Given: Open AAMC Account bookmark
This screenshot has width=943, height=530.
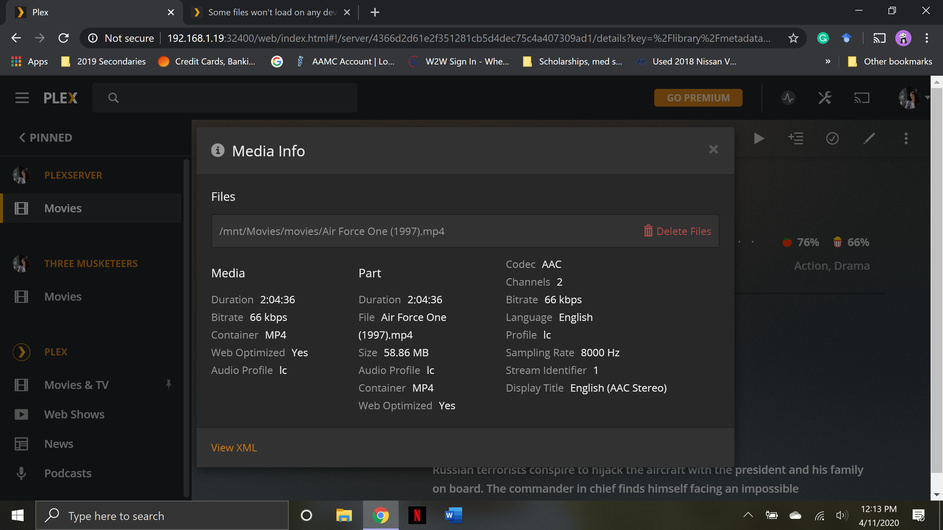Looking at the screenshot, I should coord(345,61).
